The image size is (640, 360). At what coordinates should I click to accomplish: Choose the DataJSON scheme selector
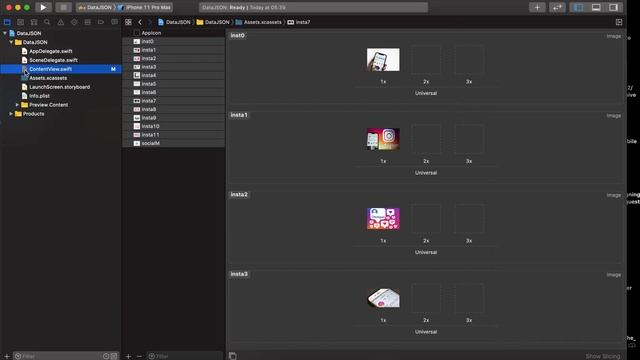[95, 7]
